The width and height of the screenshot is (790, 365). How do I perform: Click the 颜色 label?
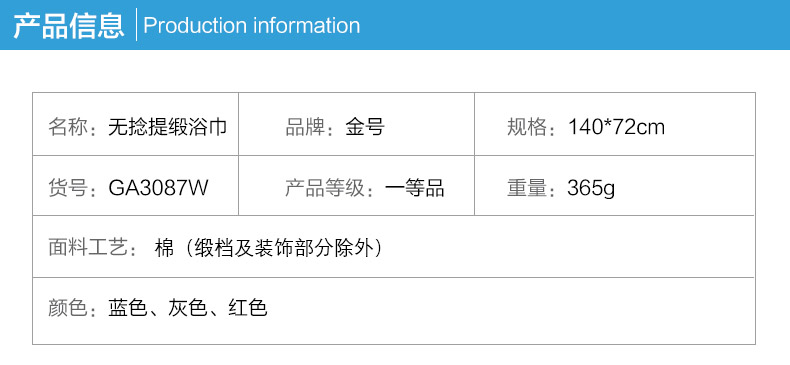tap(68, 308)
